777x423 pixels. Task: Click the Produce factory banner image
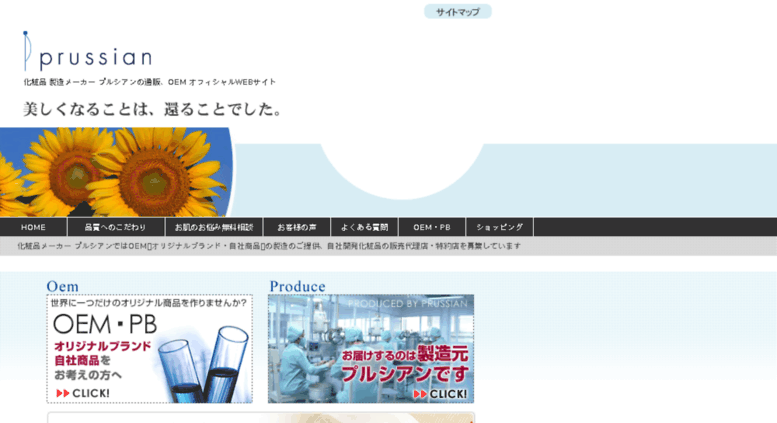point(371,349)
